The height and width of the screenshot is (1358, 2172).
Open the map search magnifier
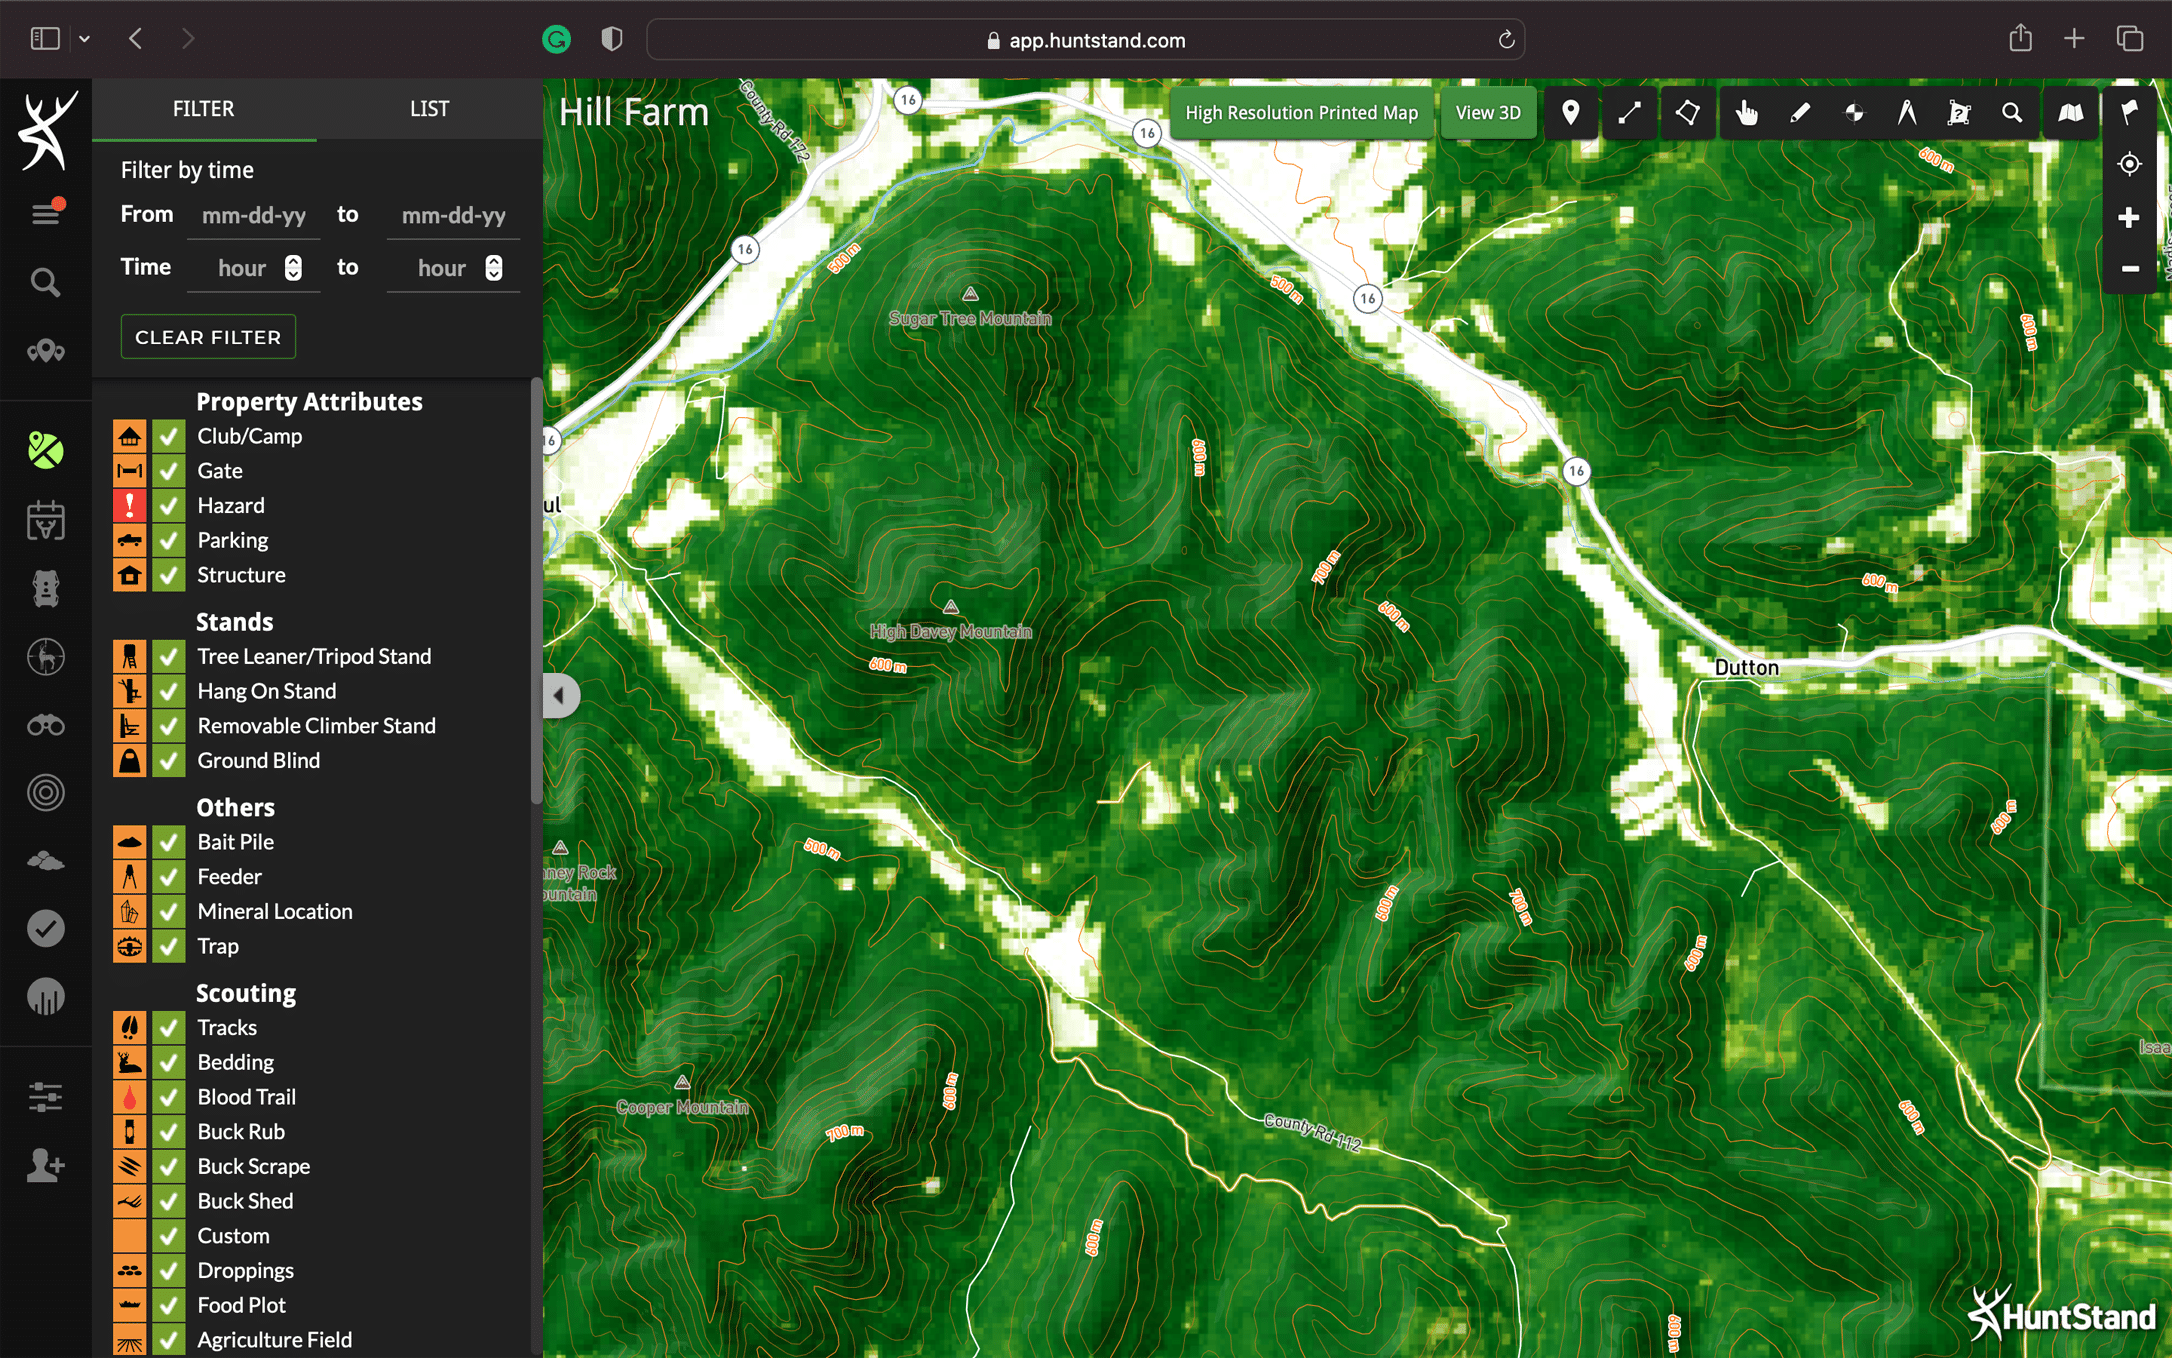coord(2012,113)
